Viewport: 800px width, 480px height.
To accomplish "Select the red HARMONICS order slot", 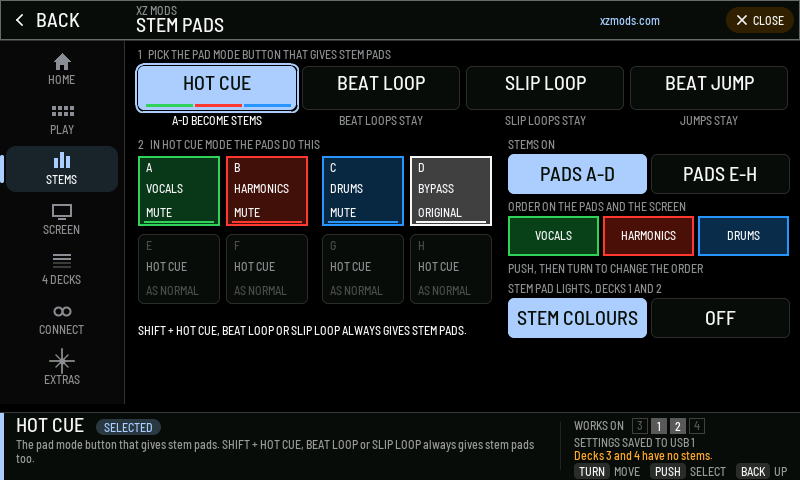I will pyautogui.click(x=648, y=236).
